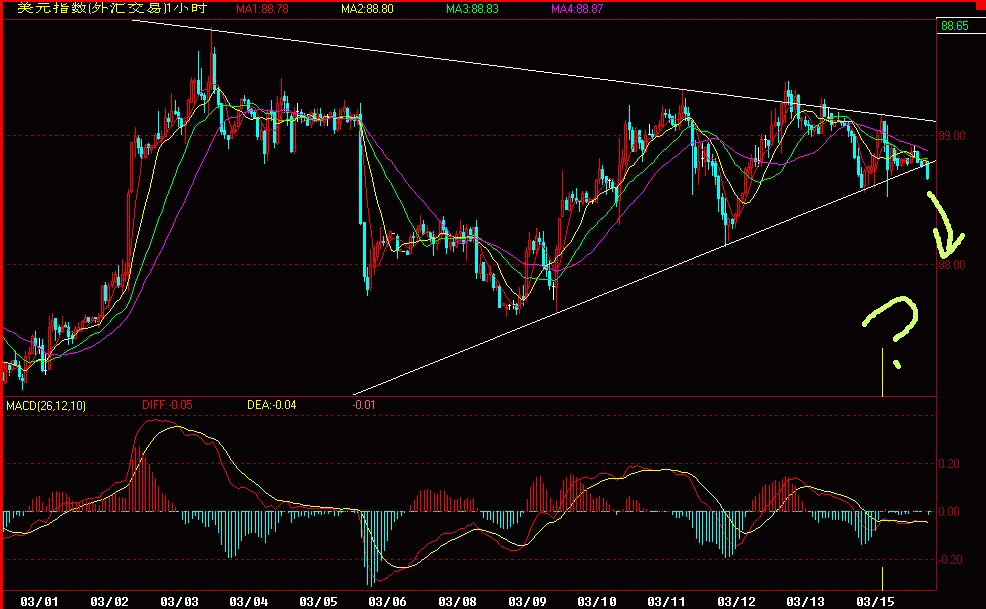
Task: Click the 03/12 date label
Action: pyautogui.click(x=736, y=601)
